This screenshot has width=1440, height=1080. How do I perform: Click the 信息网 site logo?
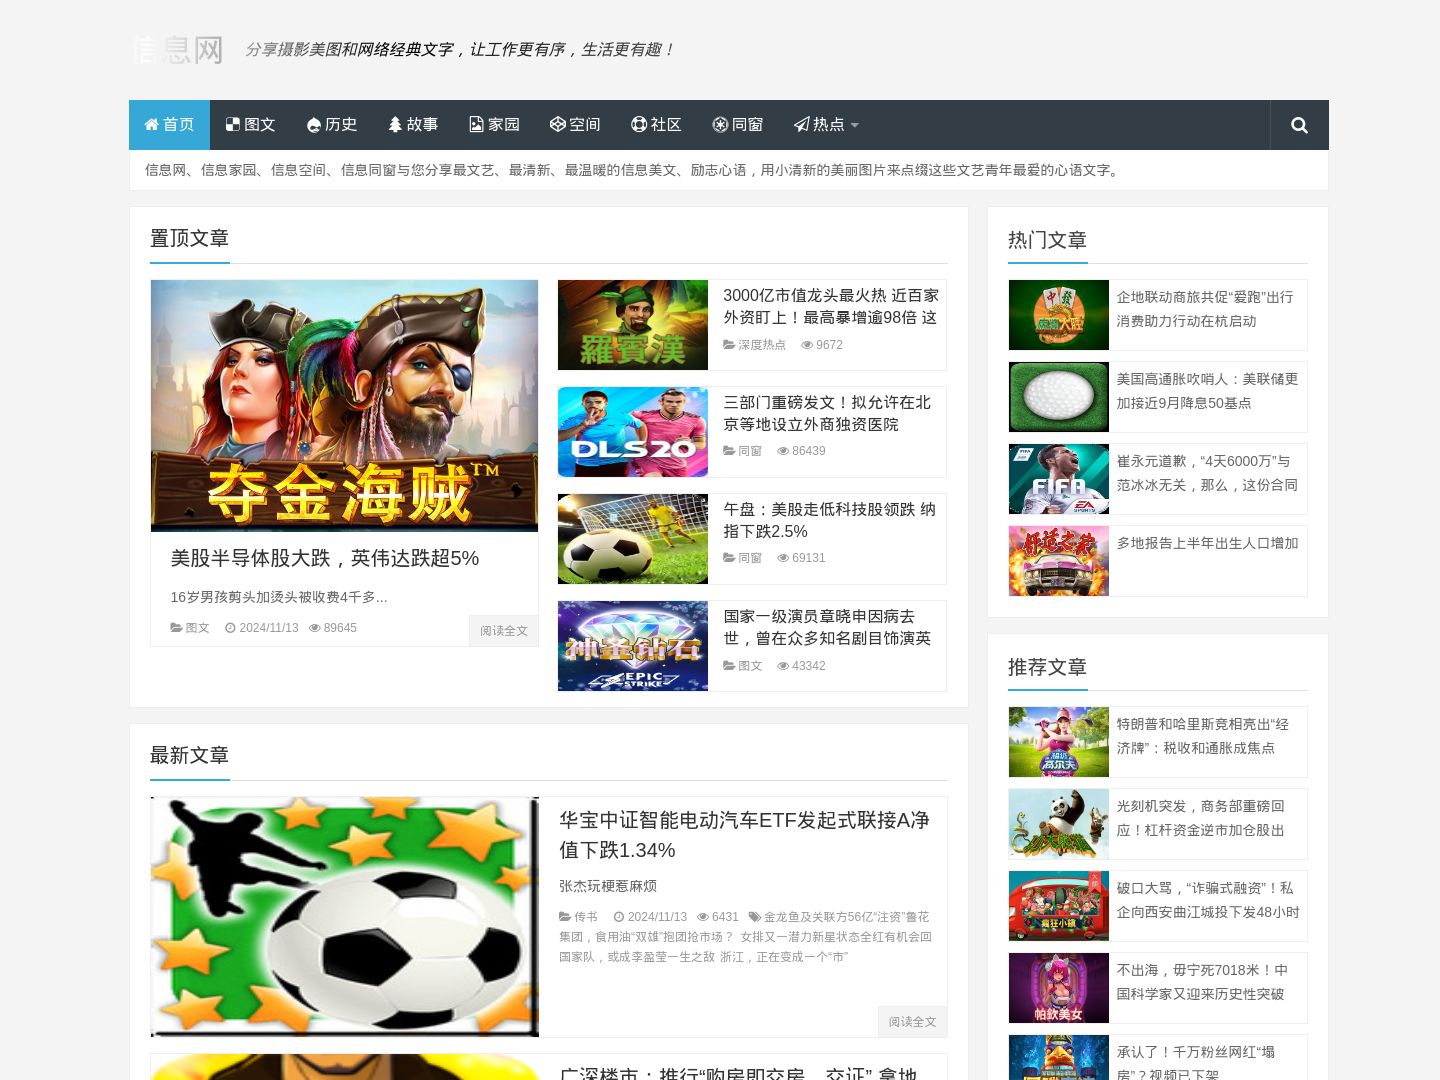click(x=177, y=49)
